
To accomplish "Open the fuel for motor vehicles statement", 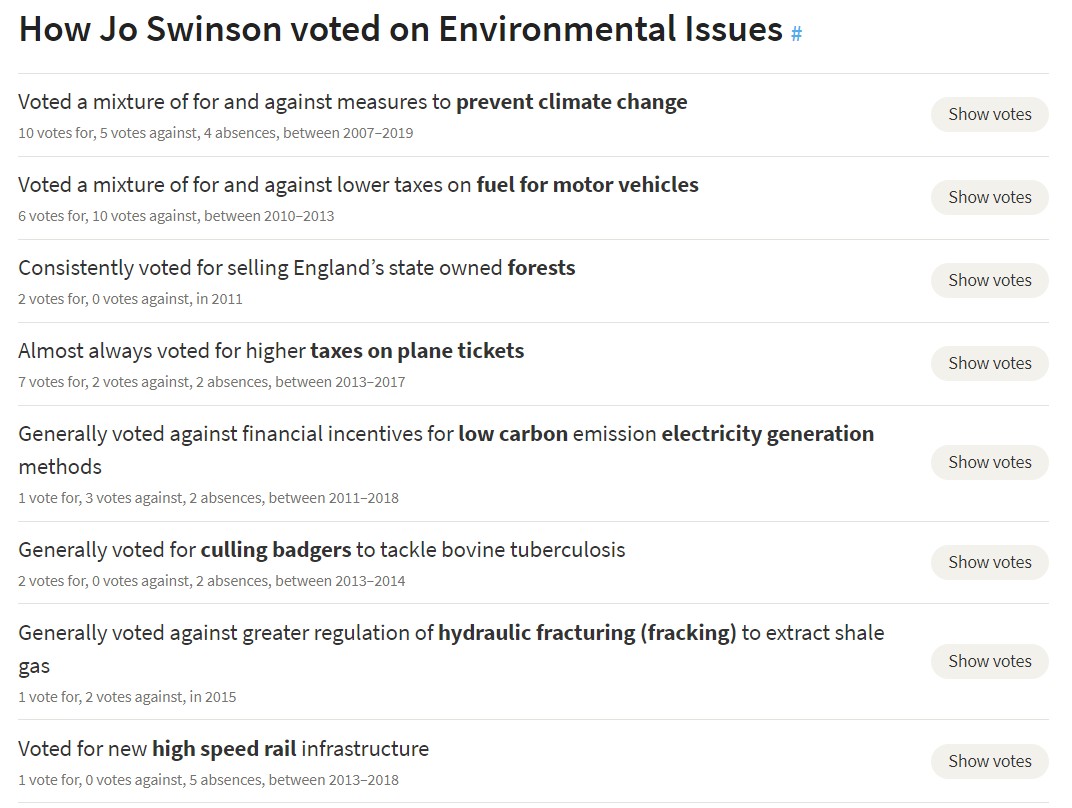I will 358,185.
